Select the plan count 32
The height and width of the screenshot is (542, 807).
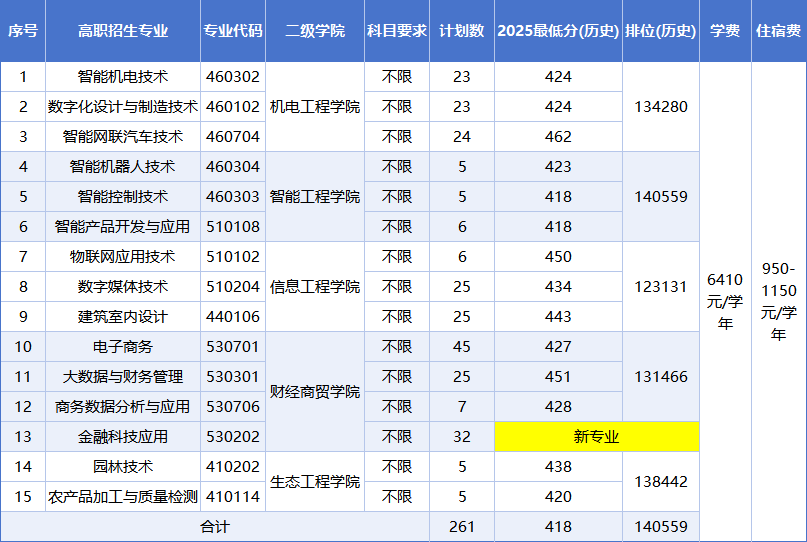click(462, 436)
